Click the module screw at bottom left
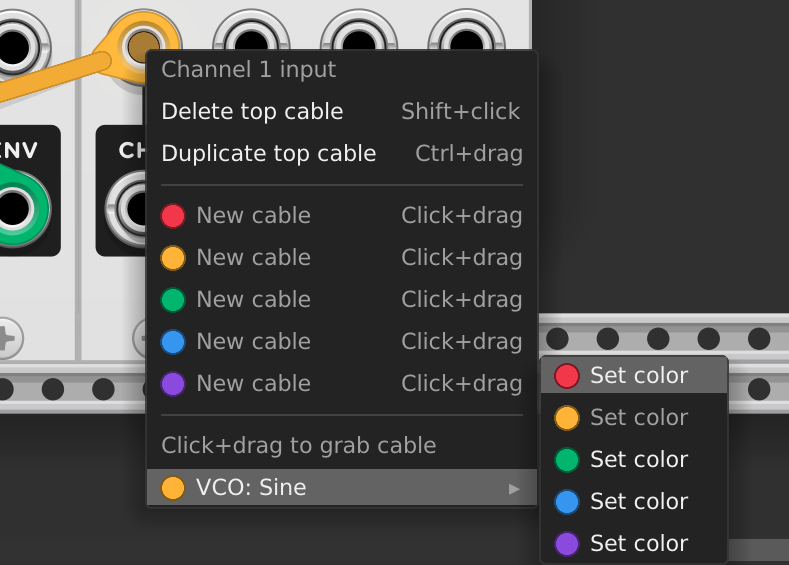The width and height of the screenshot is (789, 565). click(x=6, y=339)
